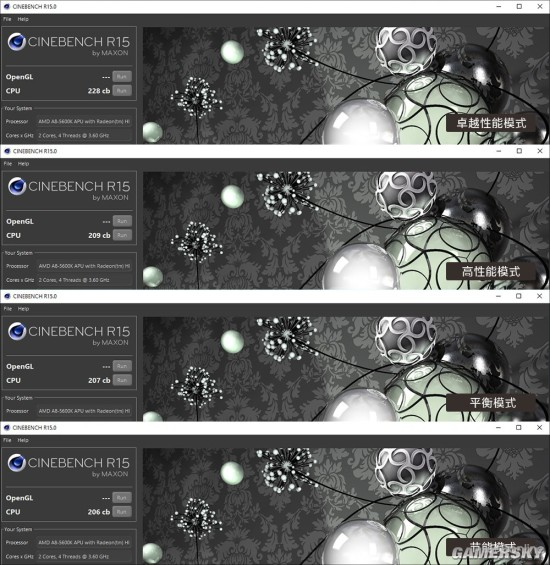The width and height of the screenshot is (550, 565).
Task: Click Cores x GHz field in 228 cb window
Action: point(84,135)
